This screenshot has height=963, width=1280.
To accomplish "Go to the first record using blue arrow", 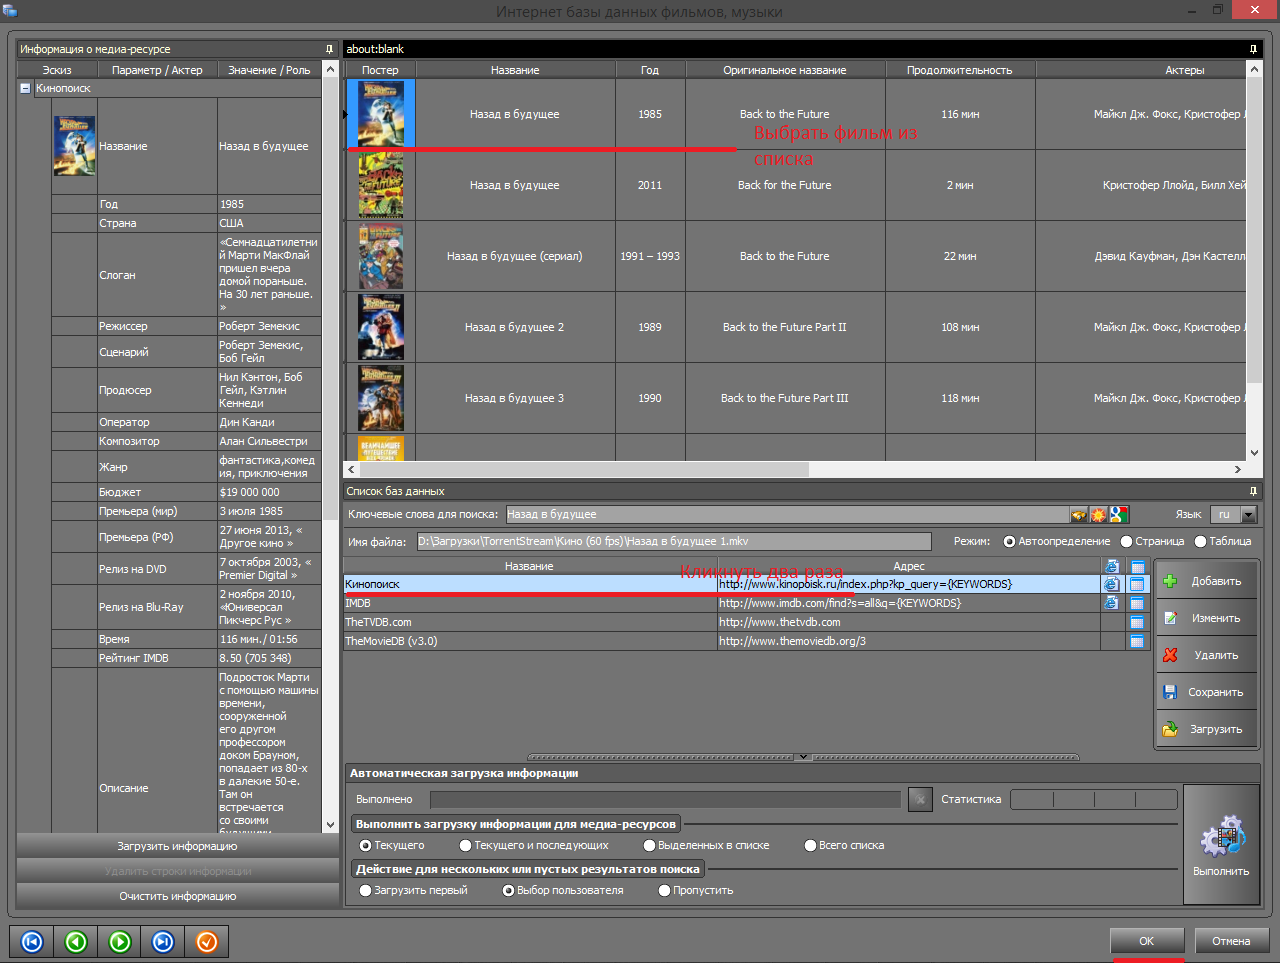I will [x=32, y=942].
